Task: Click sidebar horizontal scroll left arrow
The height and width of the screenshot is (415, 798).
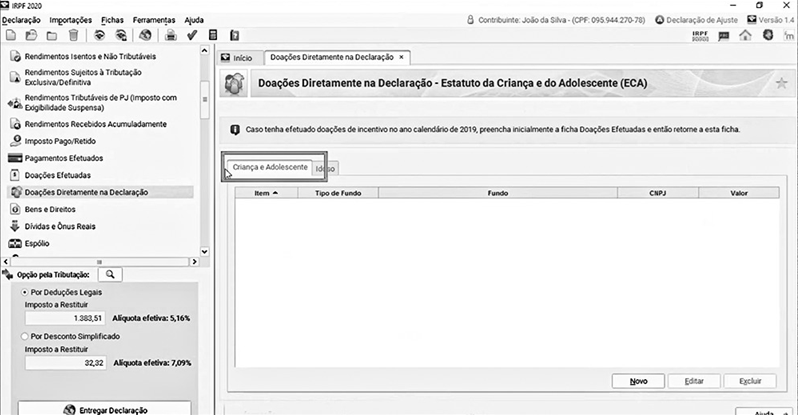Action: pos(6,262)
